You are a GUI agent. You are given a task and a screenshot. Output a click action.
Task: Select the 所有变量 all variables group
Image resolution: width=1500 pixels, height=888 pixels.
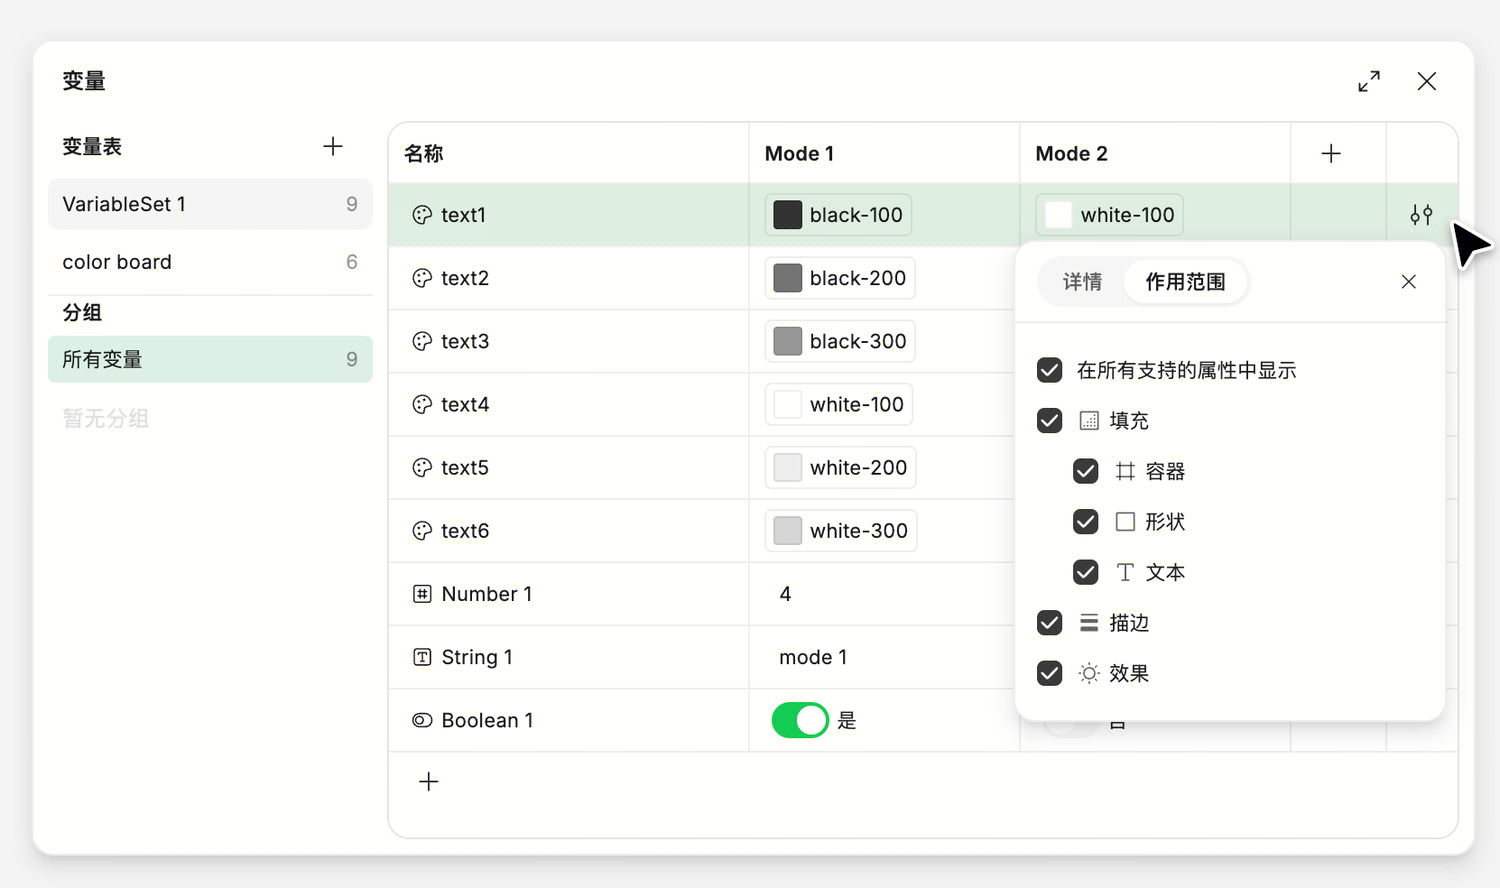[210, 359]
